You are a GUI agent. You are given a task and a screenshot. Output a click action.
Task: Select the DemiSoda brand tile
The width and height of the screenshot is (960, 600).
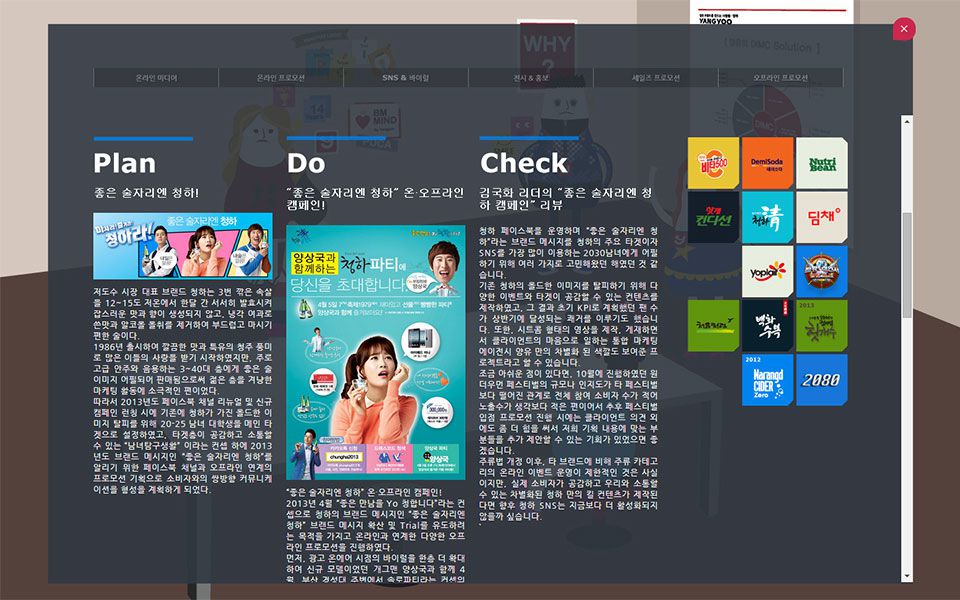[767, 164]
